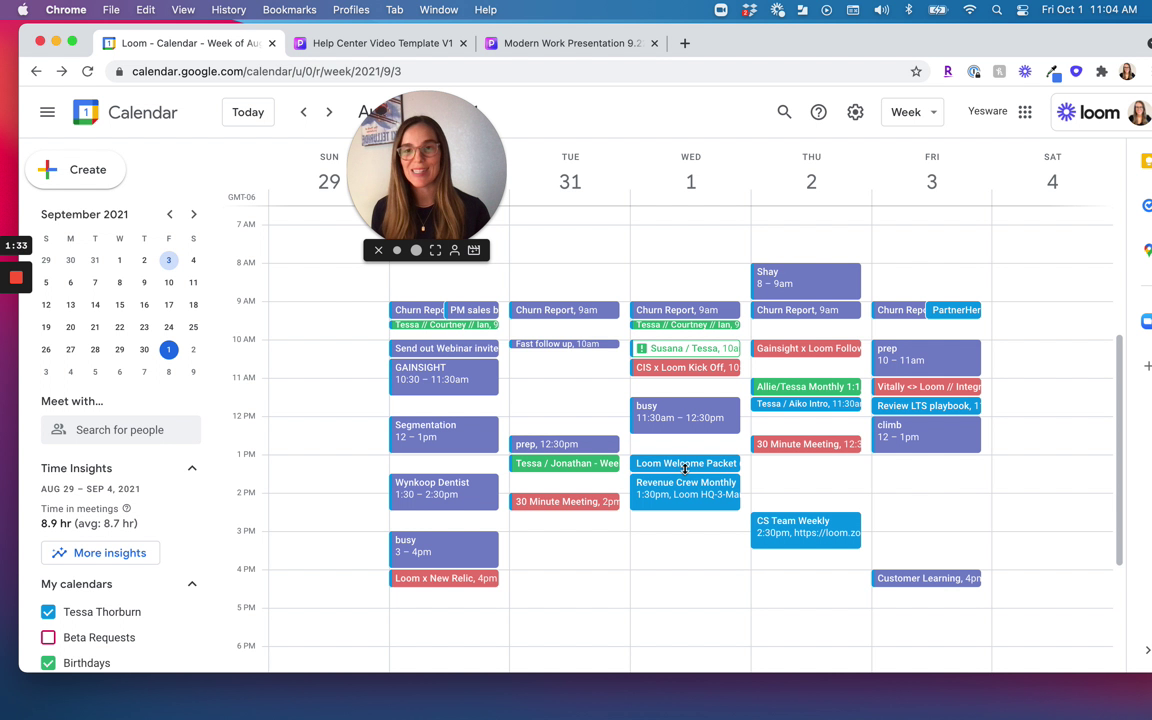
Task: Open Calendar settings via the gear icon
Action: click(x=855, y=112)
